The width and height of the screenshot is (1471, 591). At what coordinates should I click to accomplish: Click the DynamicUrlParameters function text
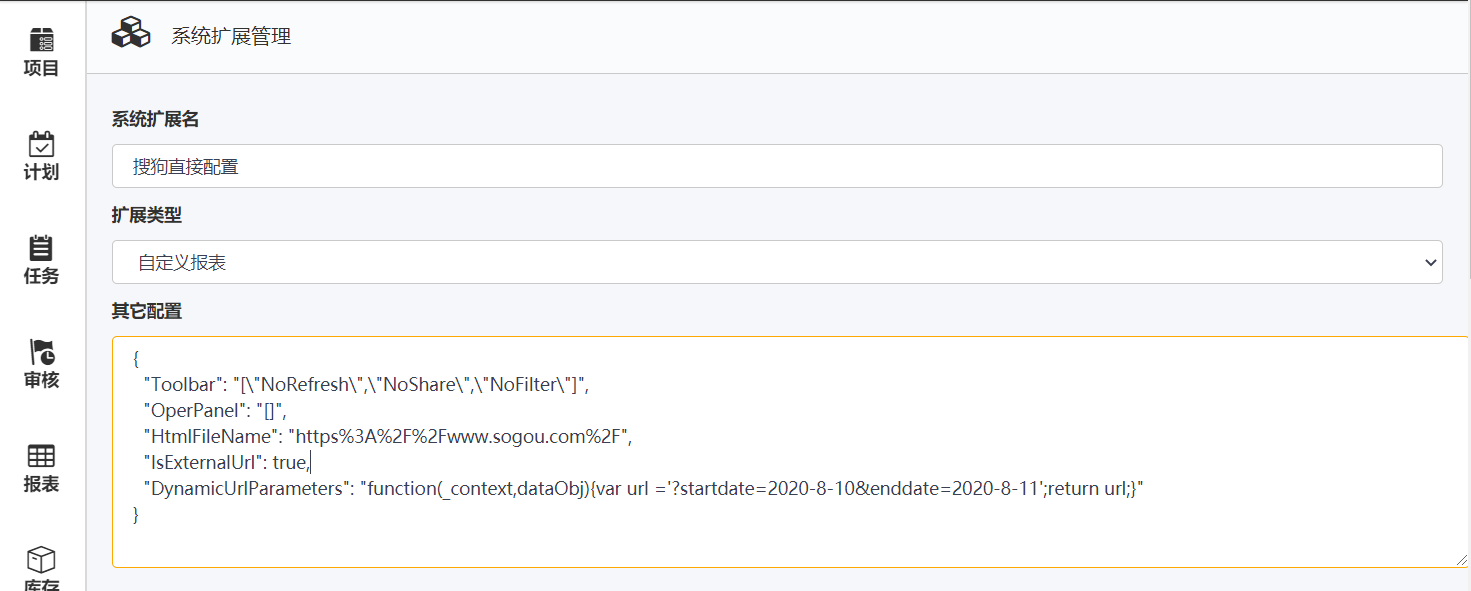pos(750,489)
